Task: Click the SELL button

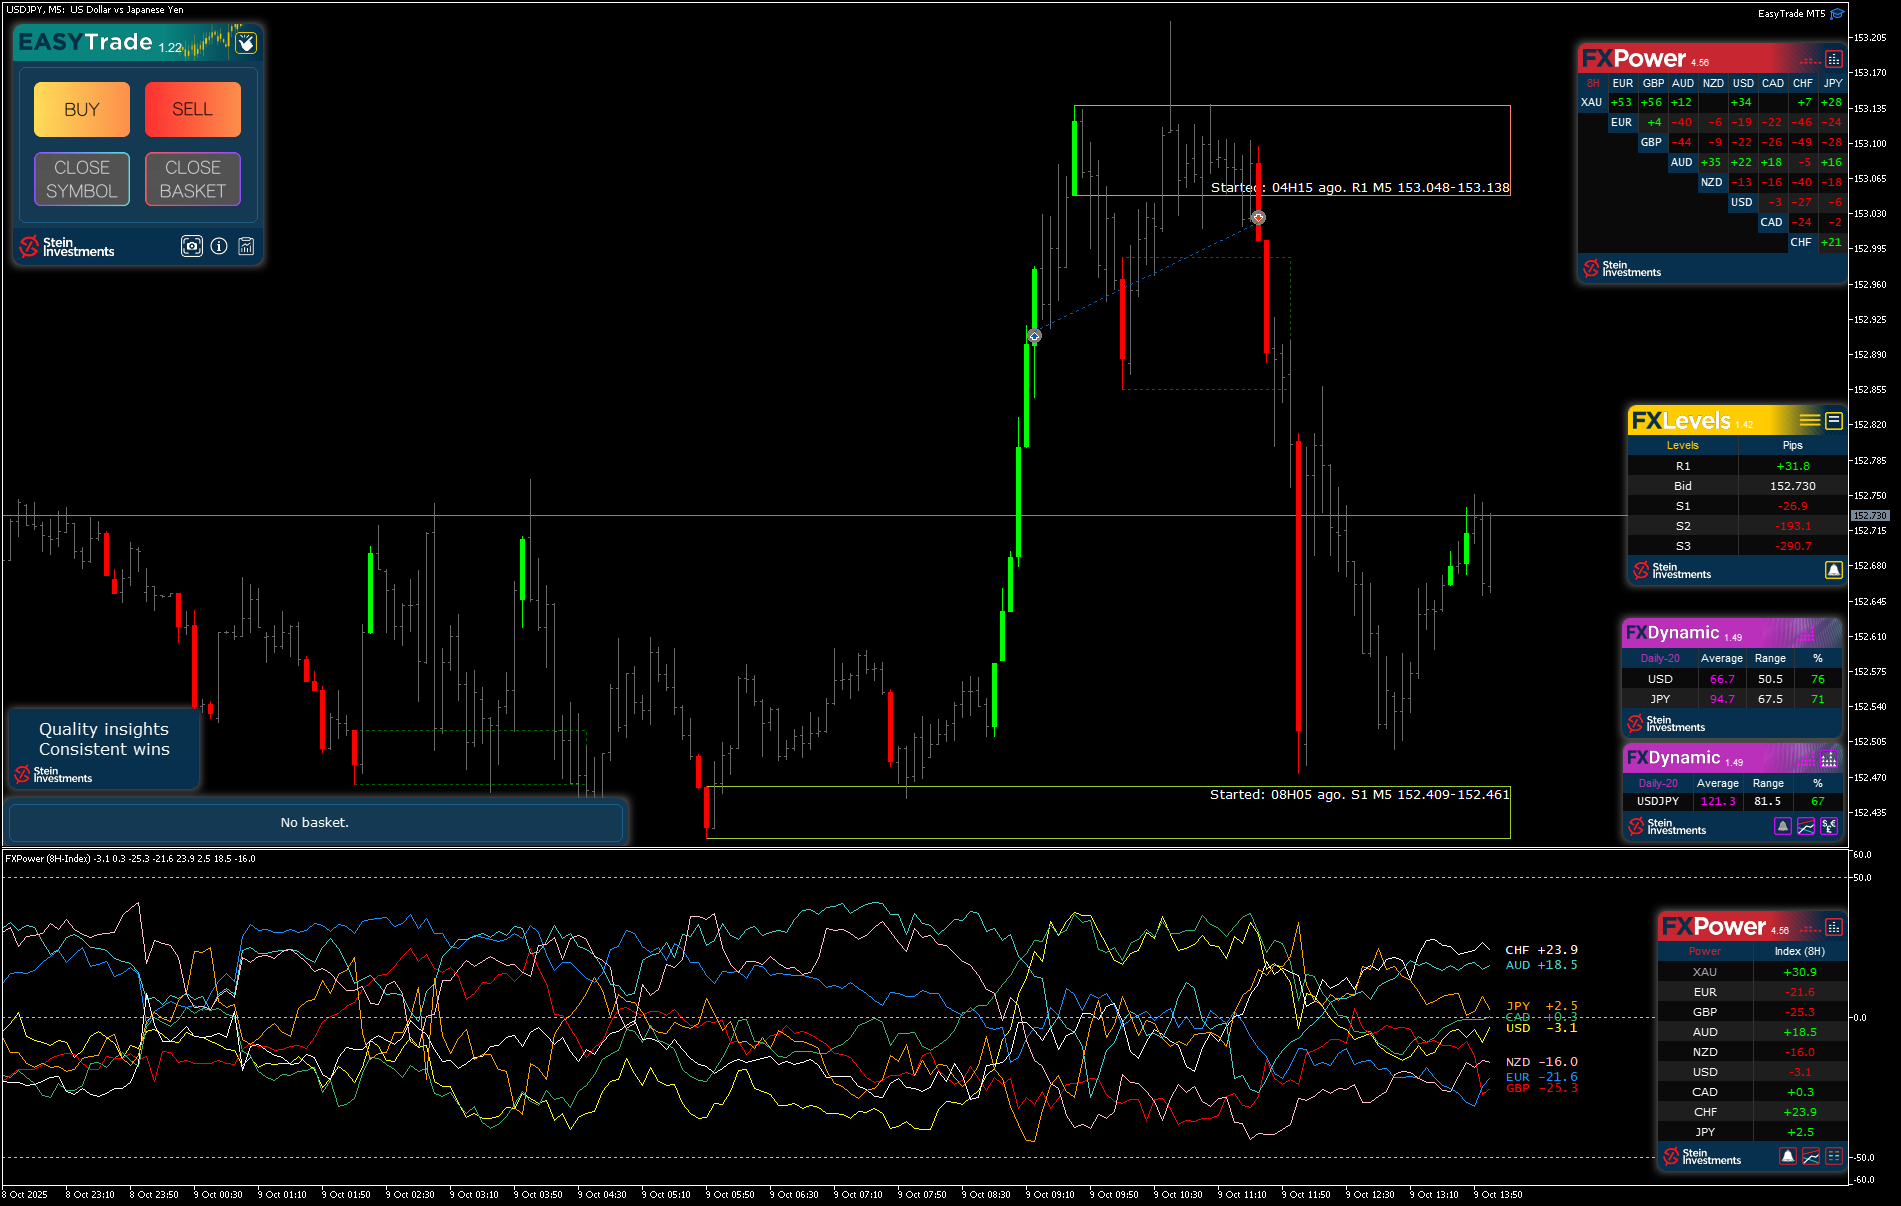Action: (193, 109)
